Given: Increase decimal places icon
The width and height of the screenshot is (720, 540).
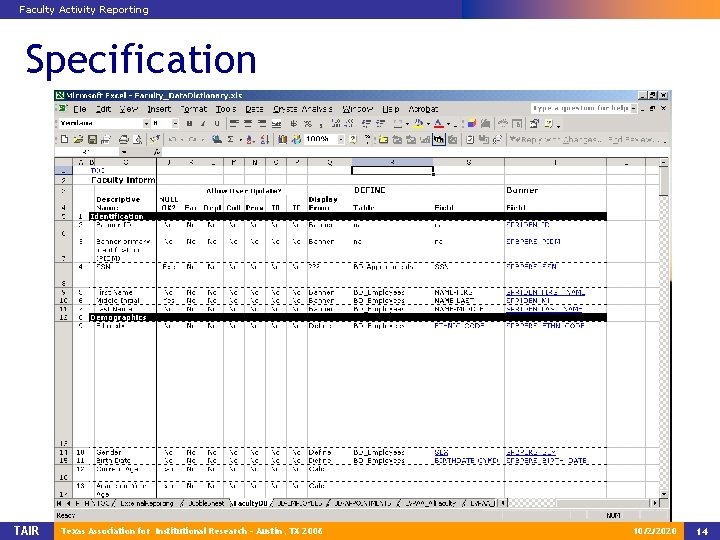Looking at the screenshot, I should (336, 123).
